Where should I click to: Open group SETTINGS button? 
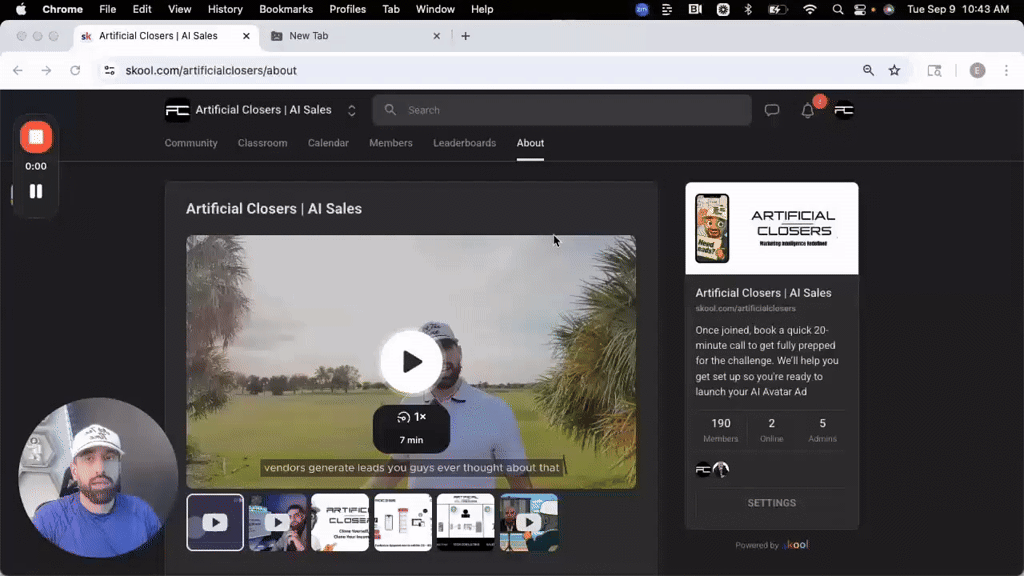point(772,503)
